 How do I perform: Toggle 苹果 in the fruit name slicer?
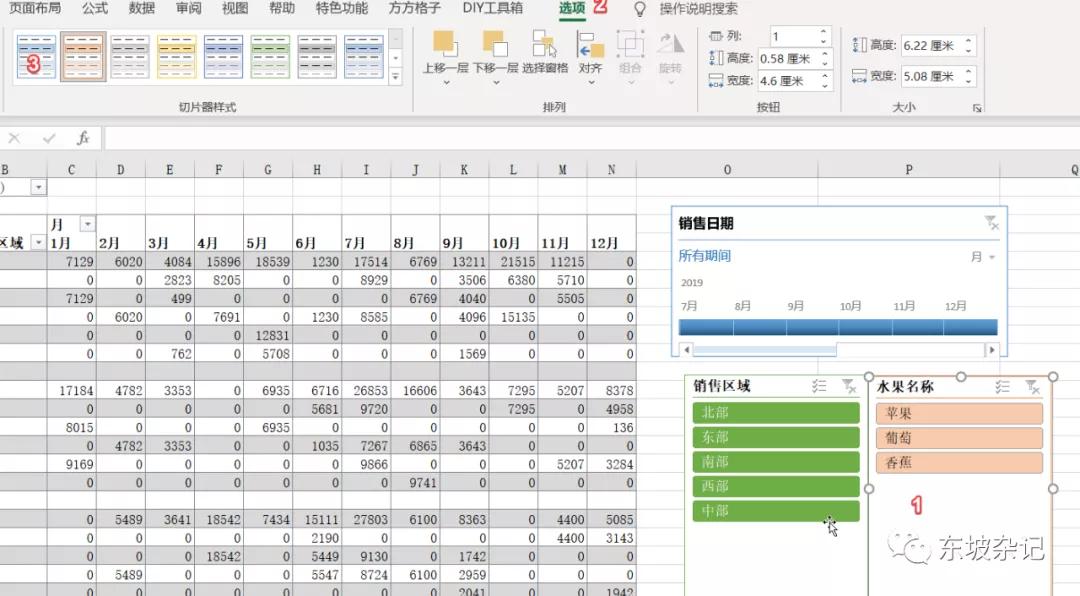click(958, 413)
